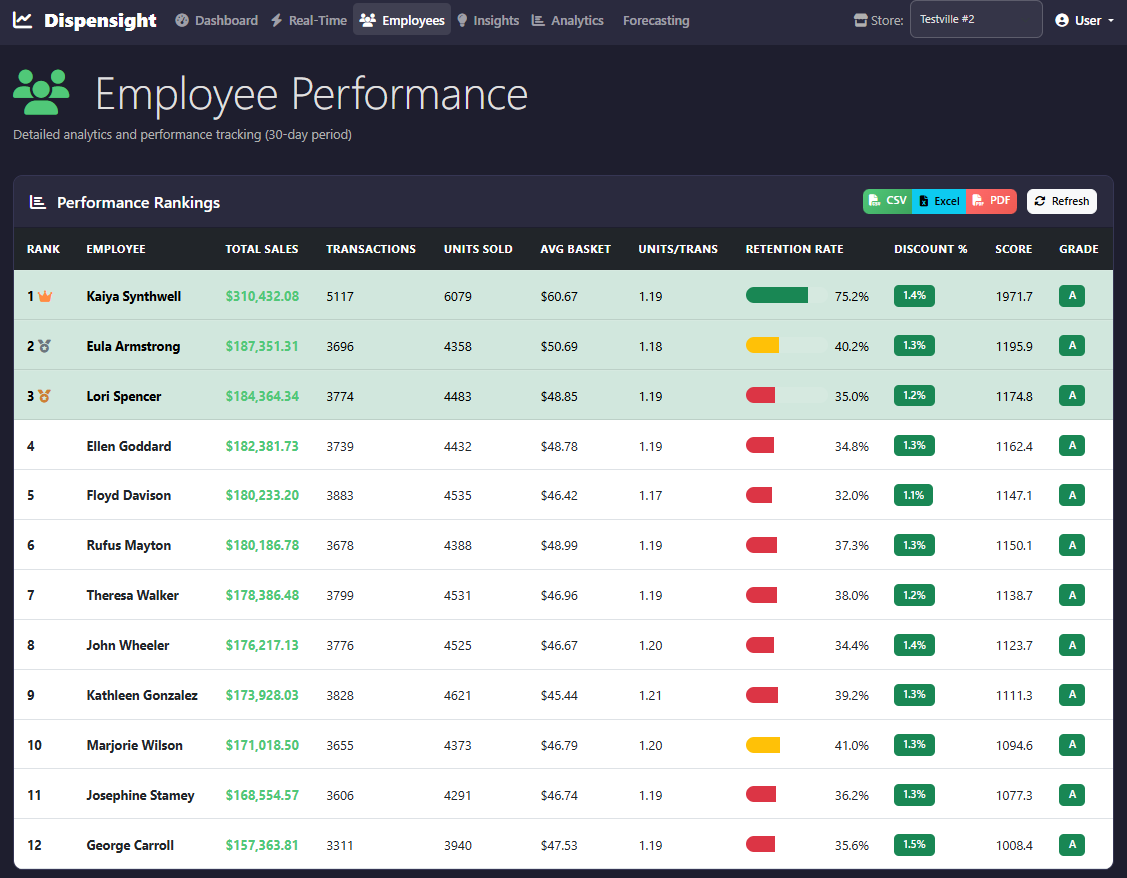Click total sales $187,351.31

262,346
